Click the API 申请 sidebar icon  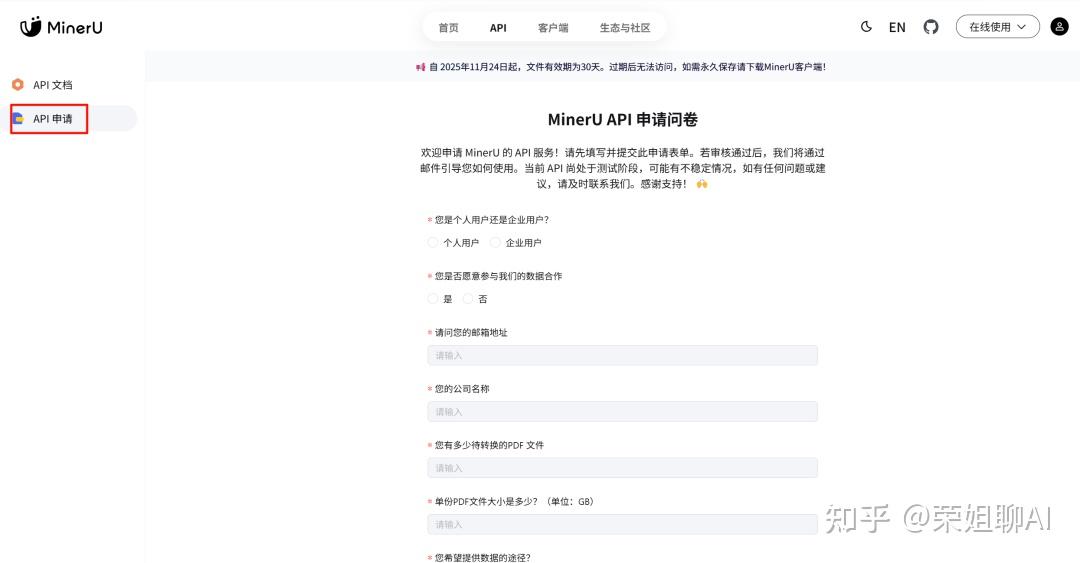(x=18, y=119)
